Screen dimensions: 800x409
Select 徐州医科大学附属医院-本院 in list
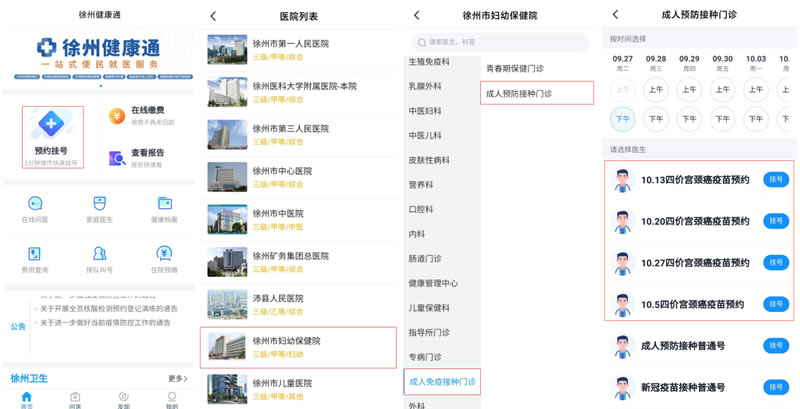coord(298,92)
